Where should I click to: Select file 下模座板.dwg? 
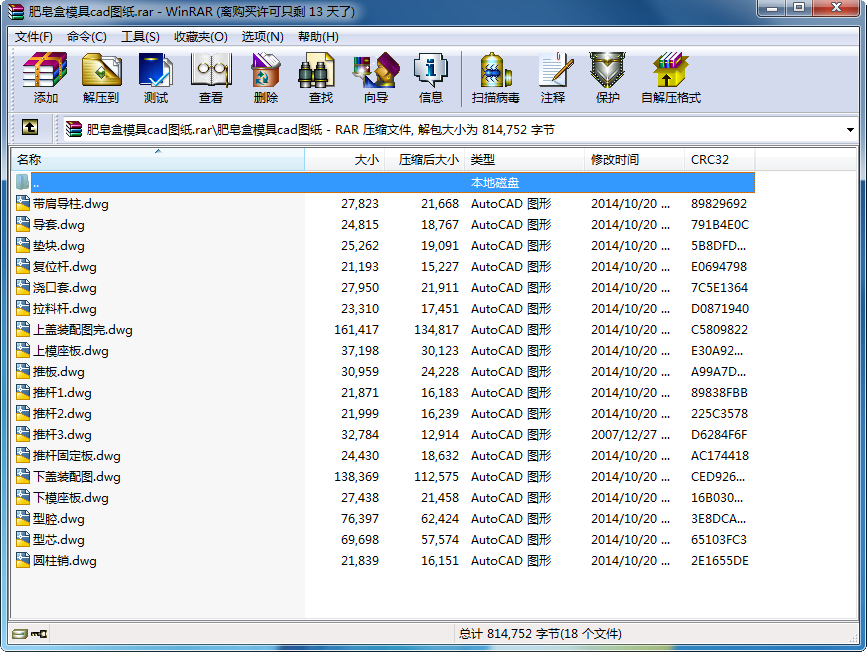(x=71, y=498)
